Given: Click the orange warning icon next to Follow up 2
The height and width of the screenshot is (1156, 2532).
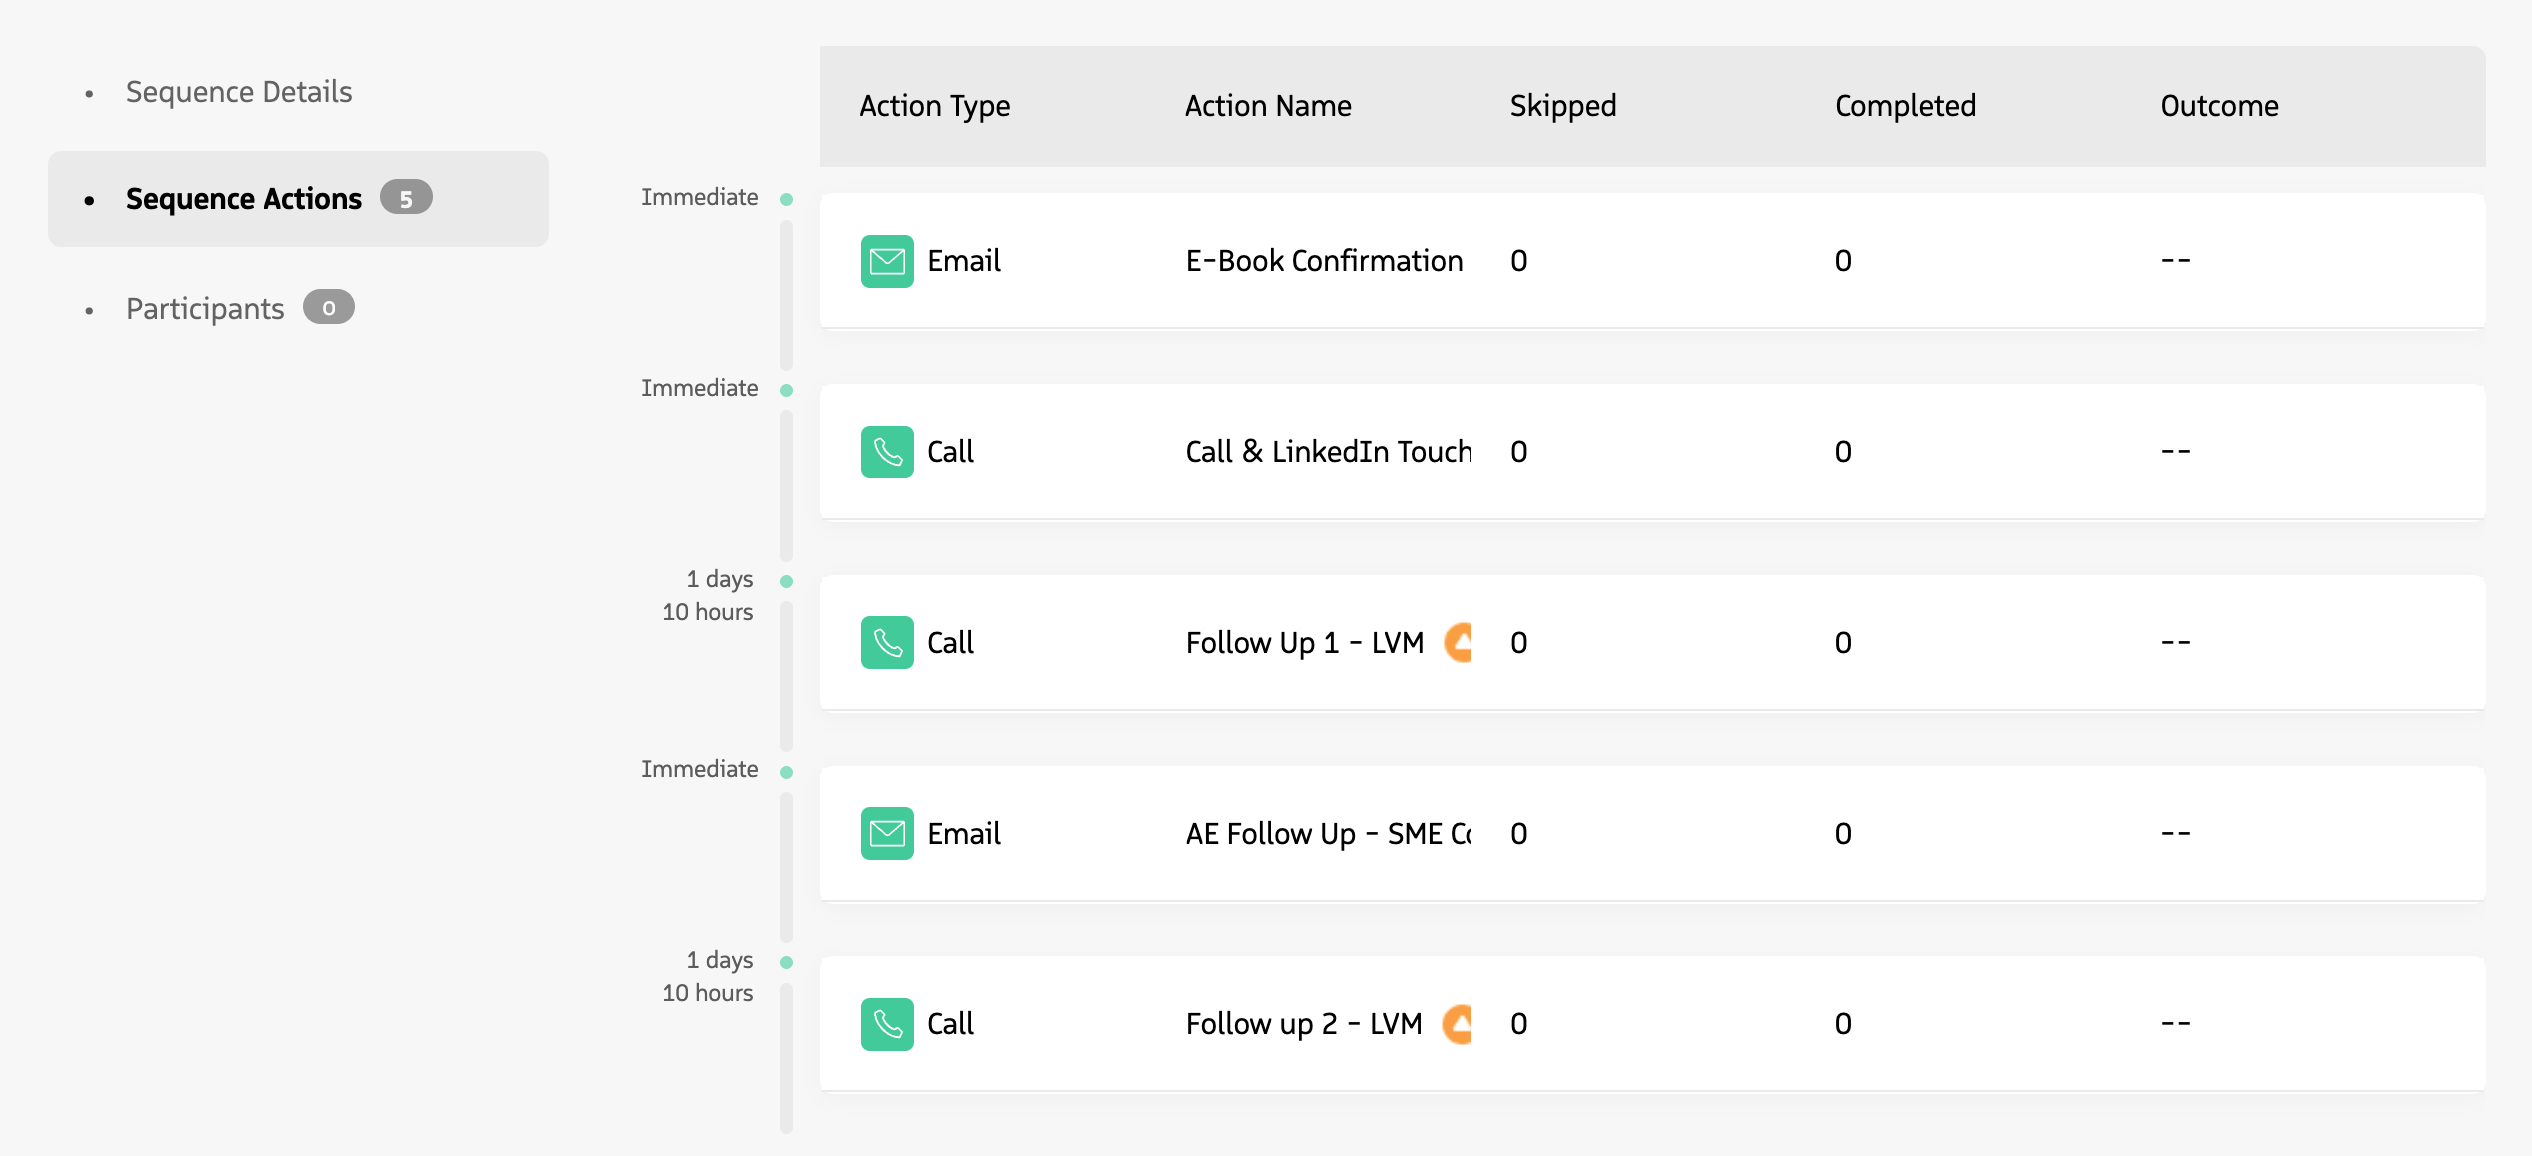Looking at the screenshot, I should [1458, 1024].
